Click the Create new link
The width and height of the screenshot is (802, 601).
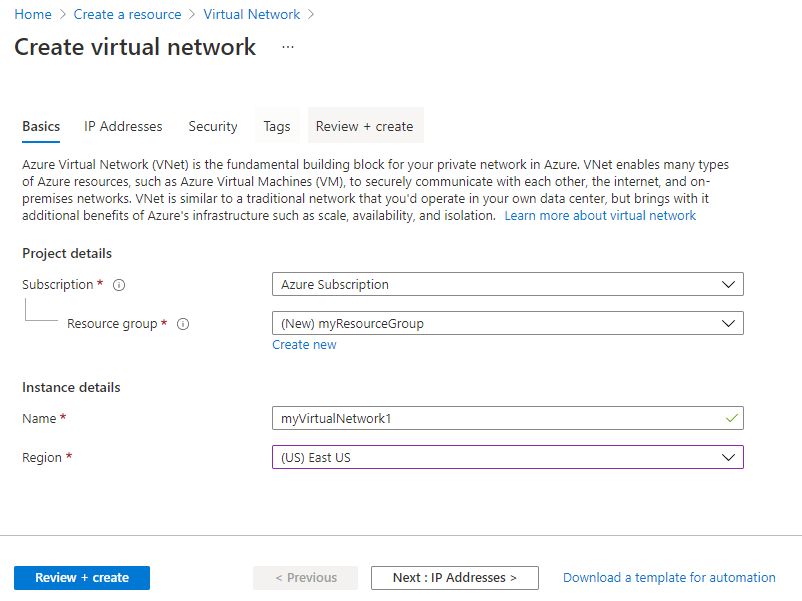coord(304,345)
